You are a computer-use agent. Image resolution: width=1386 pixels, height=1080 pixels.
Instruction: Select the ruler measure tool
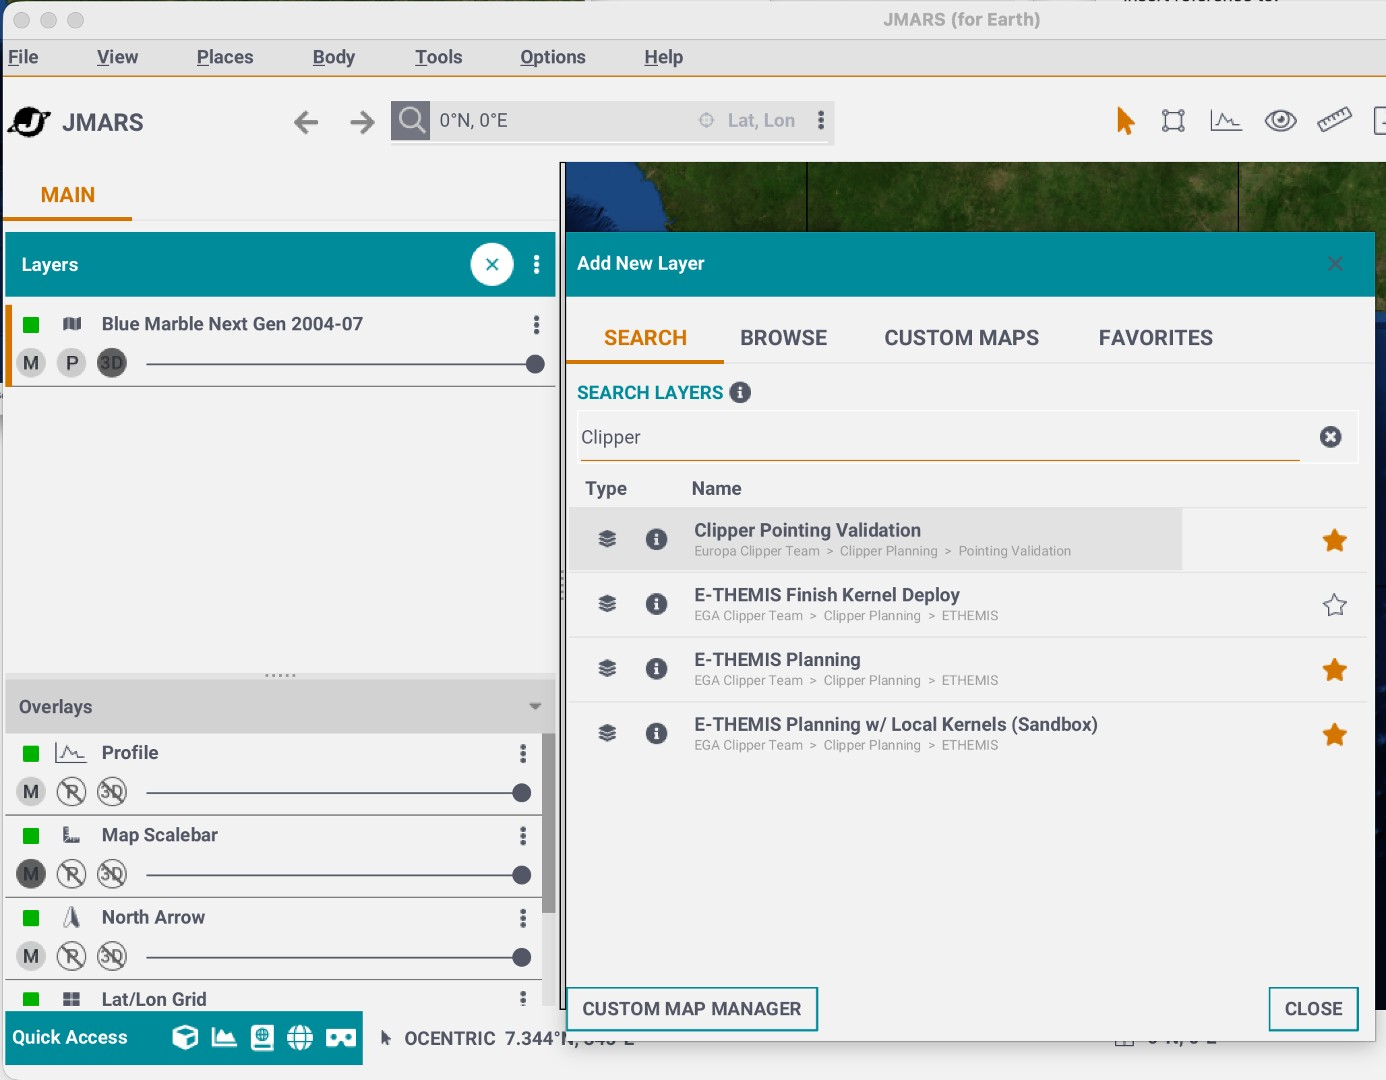(x=1334, y=120)
